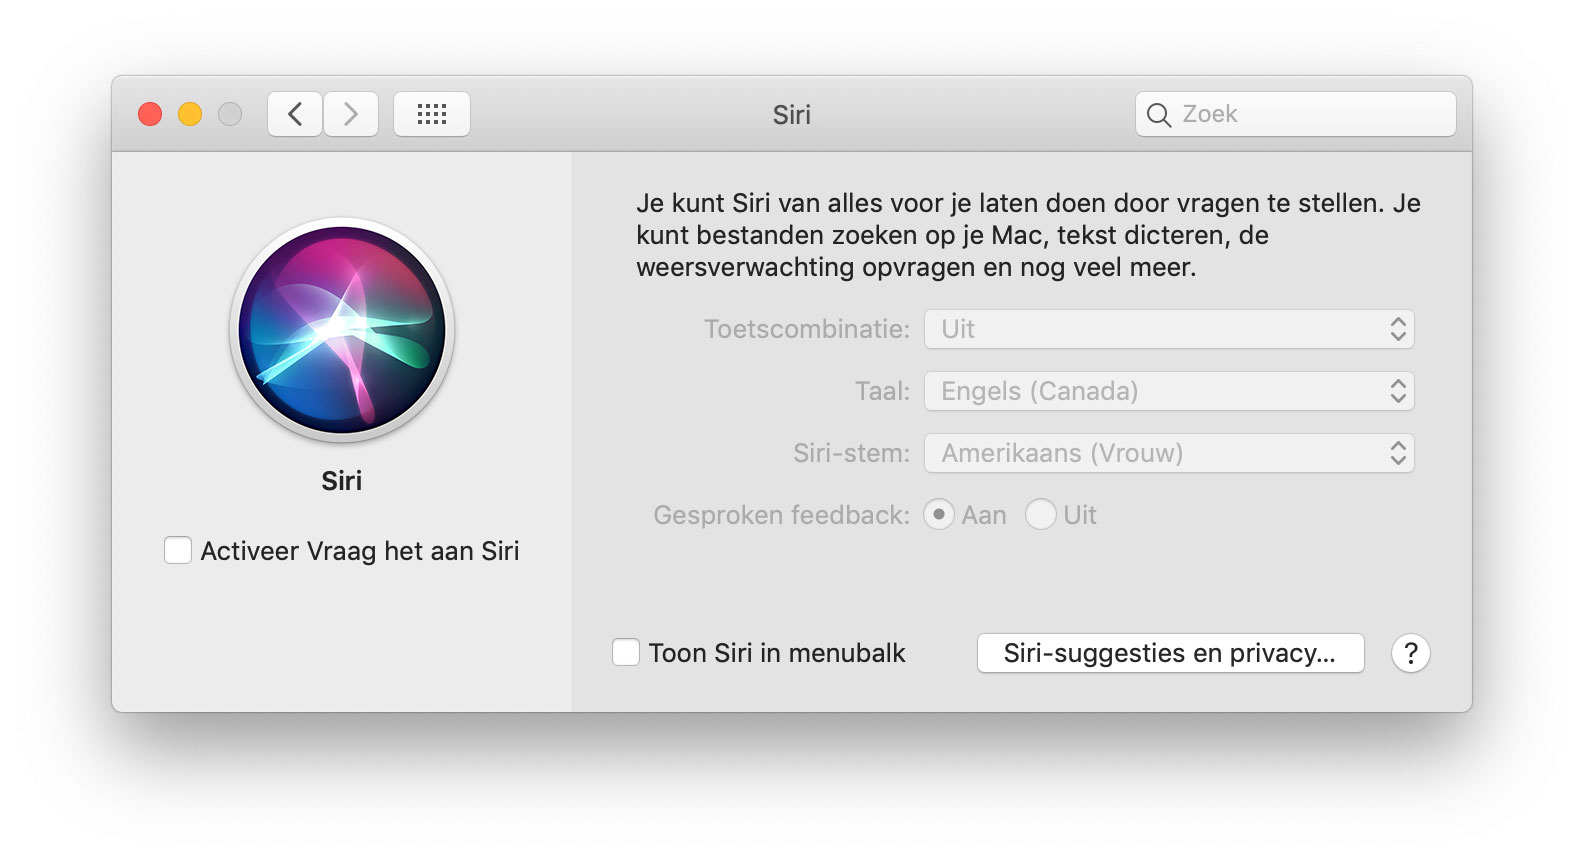Close the Siri window with red button
Image resolution: width=1584 pixels, height=860 pixels.
150,114
